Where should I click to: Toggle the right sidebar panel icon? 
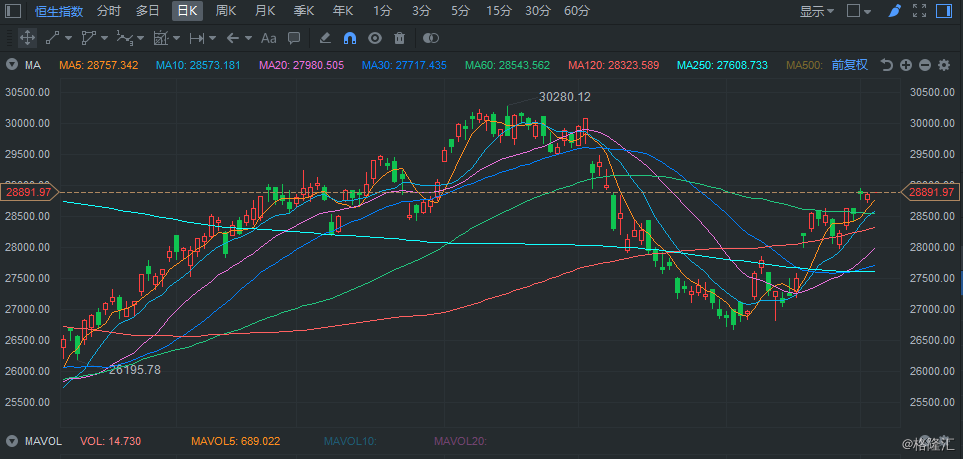coord(943,10)
